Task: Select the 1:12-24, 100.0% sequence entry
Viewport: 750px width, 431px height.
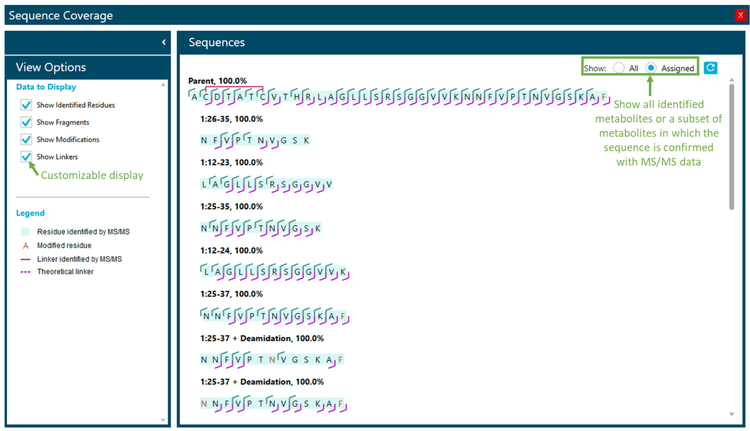Action: [x=231, y=250]
